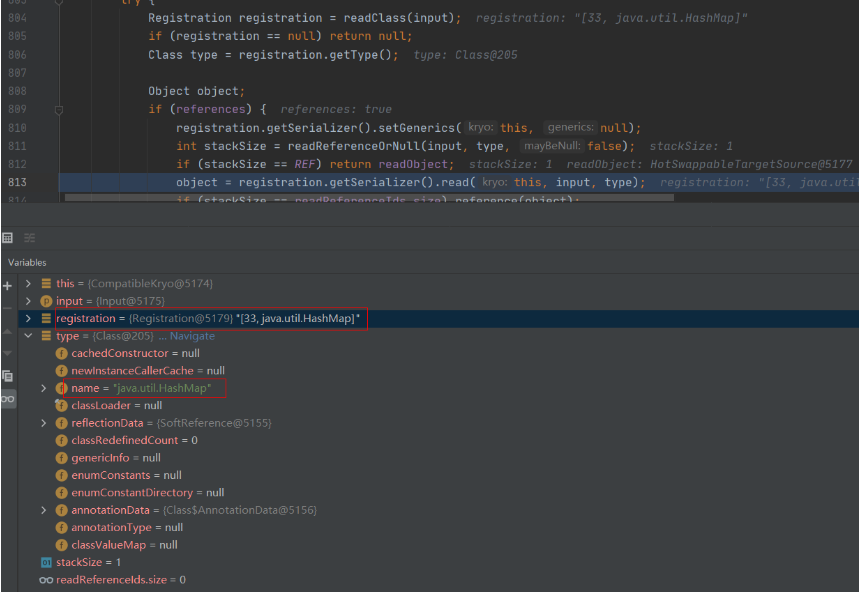Viewport: 859px width, 592px height.
Task: Toggle the glasses icon for showing watches
Action: (8, 398)
